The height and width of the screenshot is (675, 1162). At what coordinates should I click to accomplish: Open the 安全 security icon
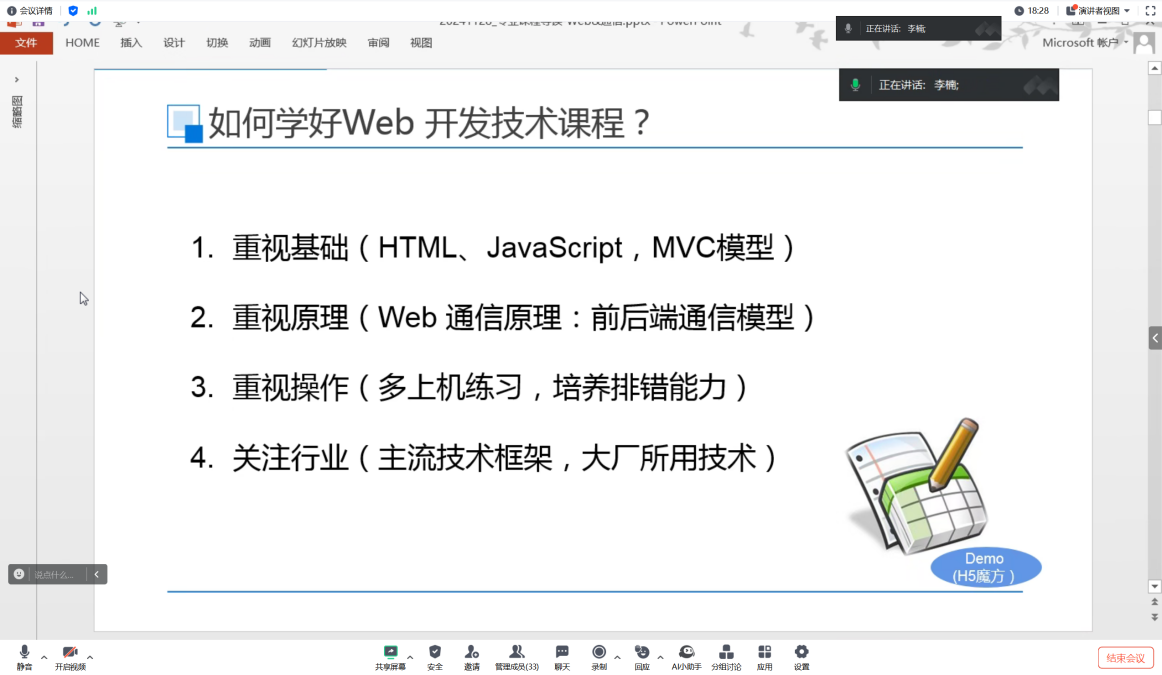pyautogui.click(x=435, y=654)
